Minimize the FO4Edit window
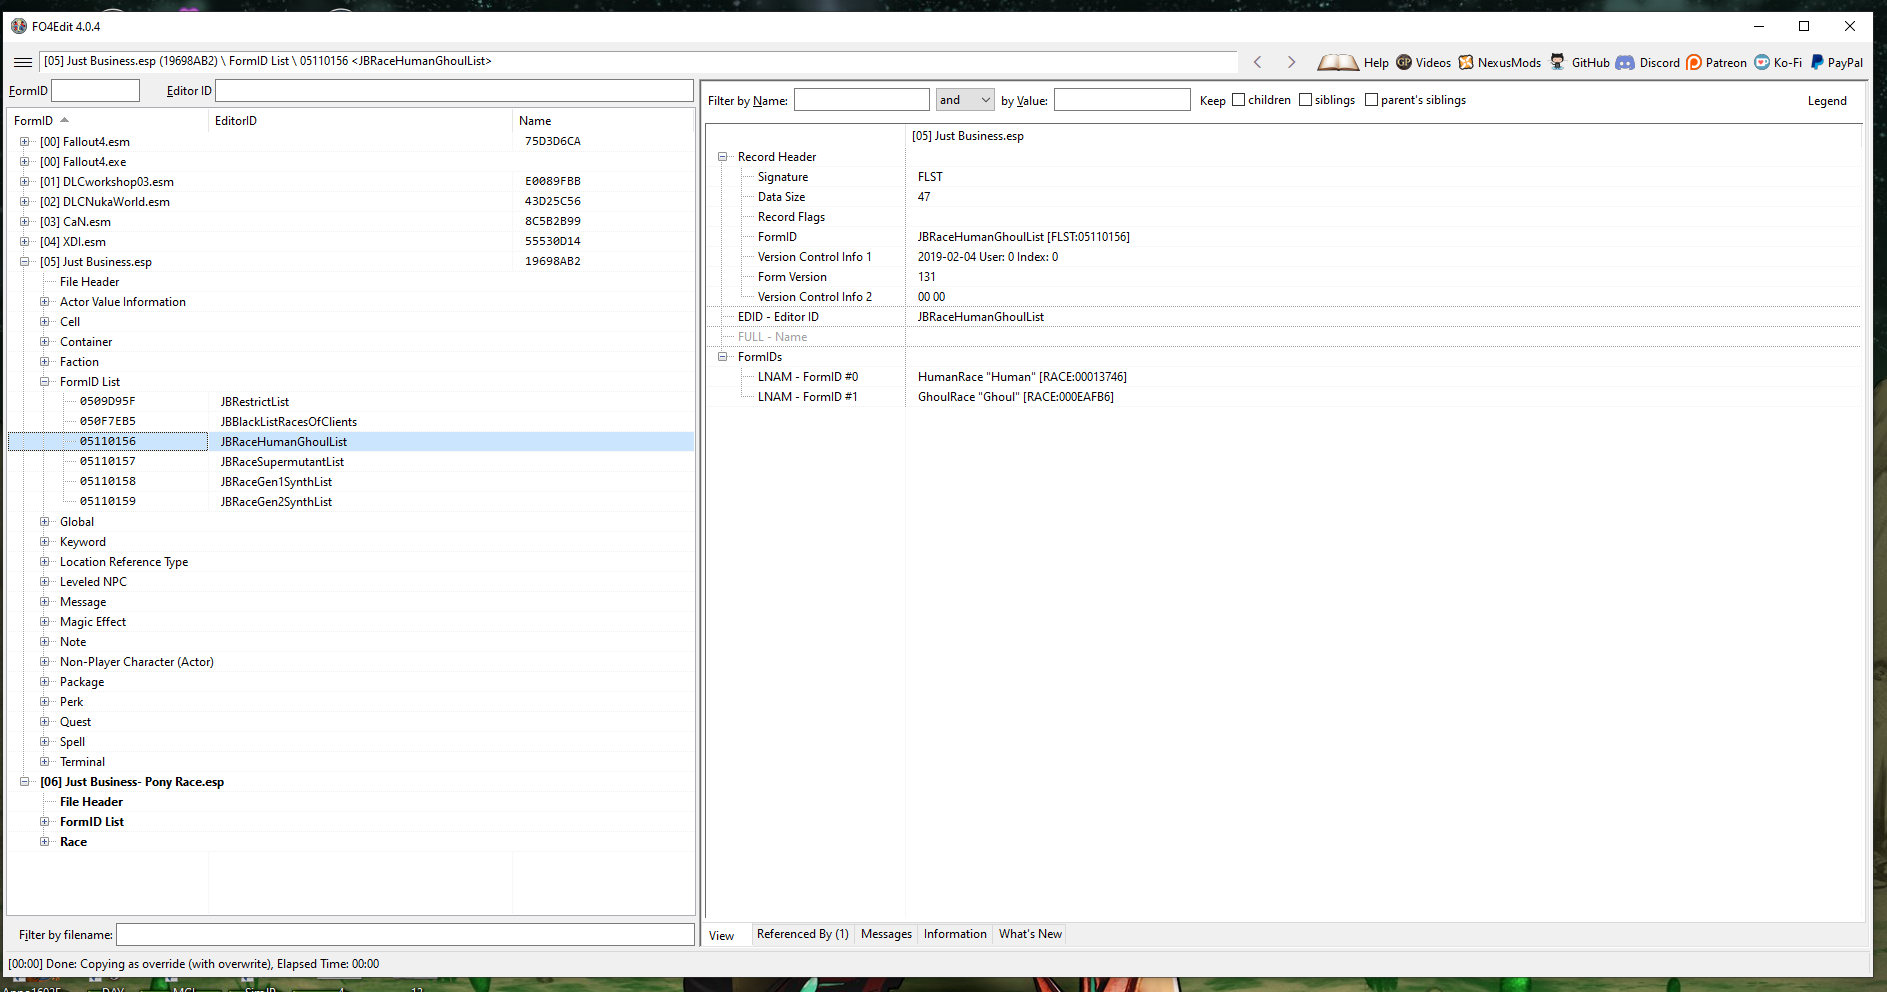This screenshot has width=1887, height=992. point(1759,26)
